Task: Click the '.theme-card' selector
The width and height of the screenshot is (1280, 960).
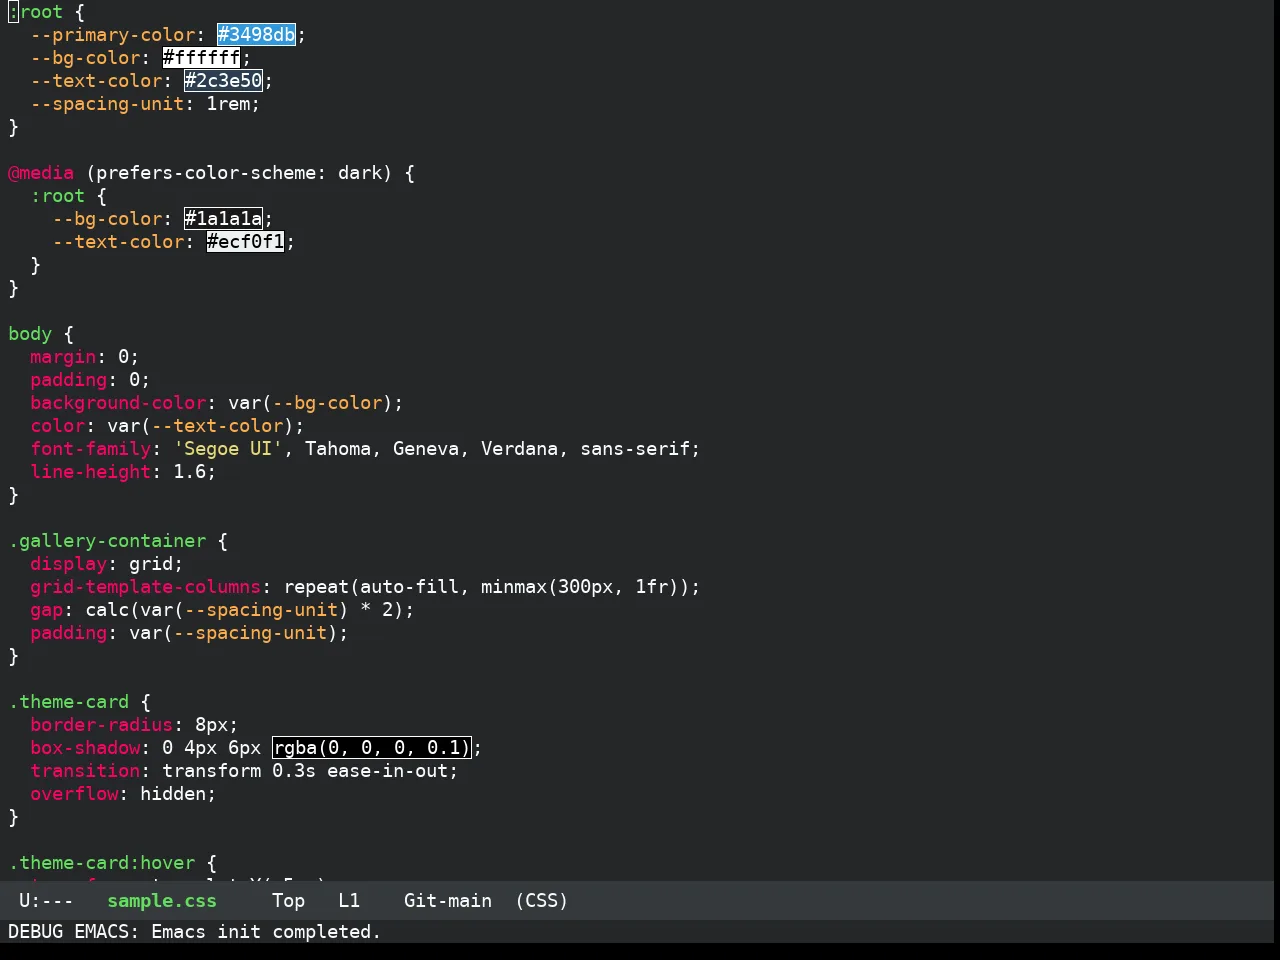Action: tap(69, 702)
